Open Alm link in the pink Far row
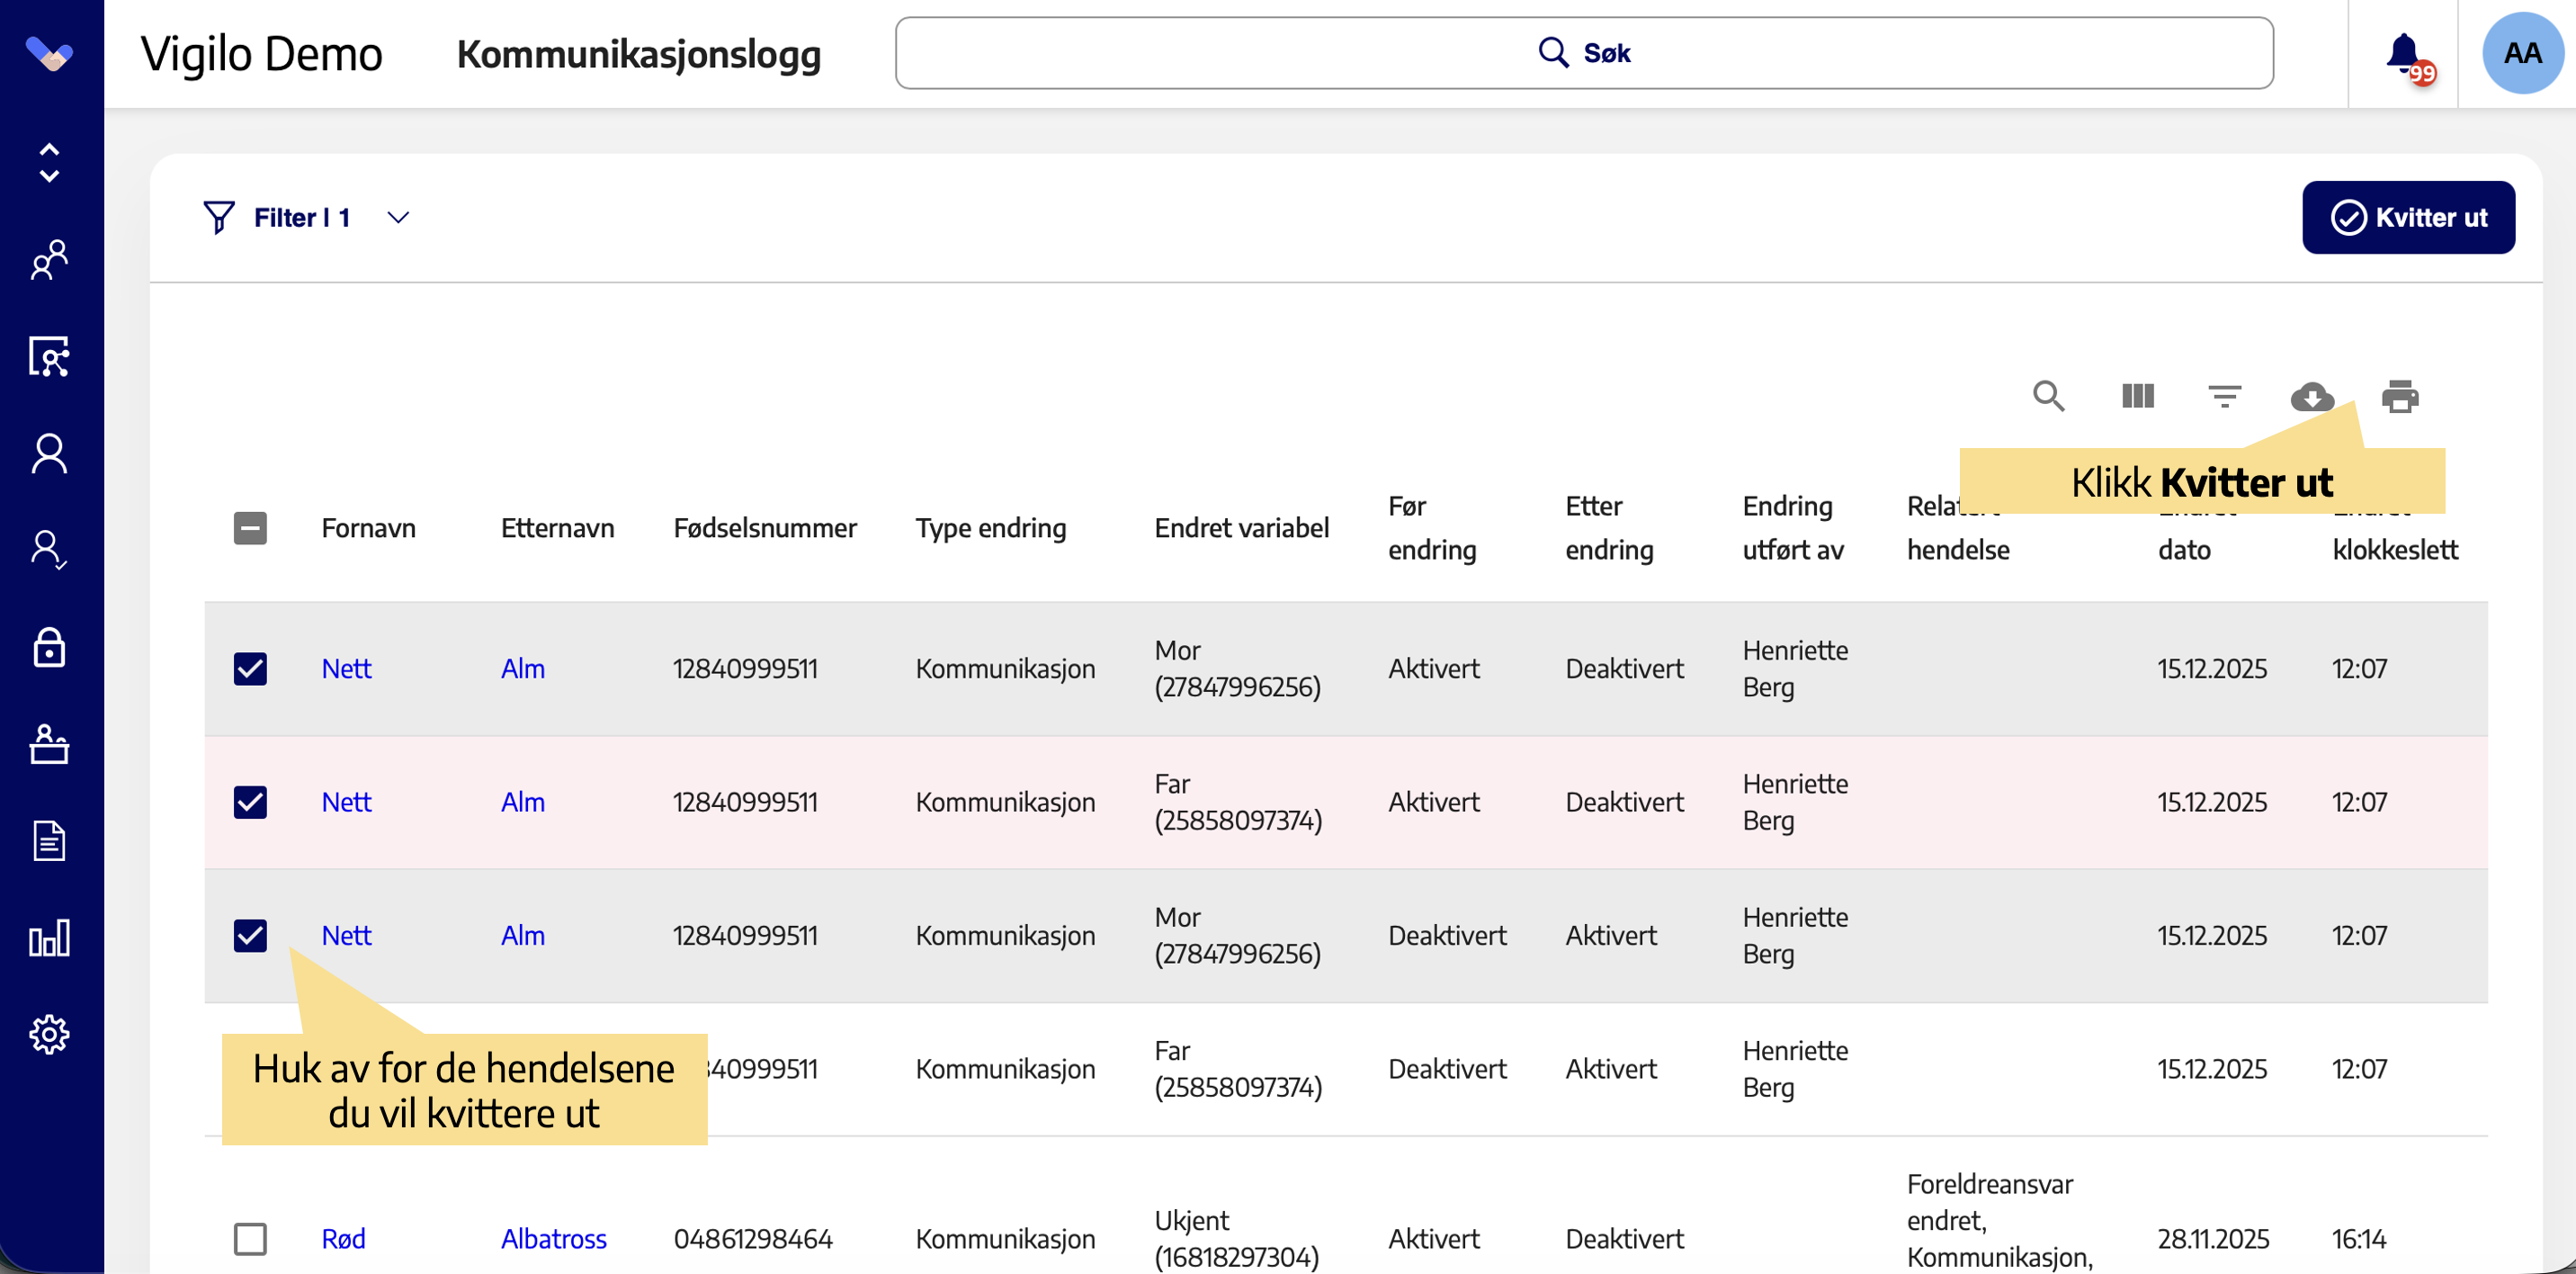The image size is (2576, 1274). 523,801
